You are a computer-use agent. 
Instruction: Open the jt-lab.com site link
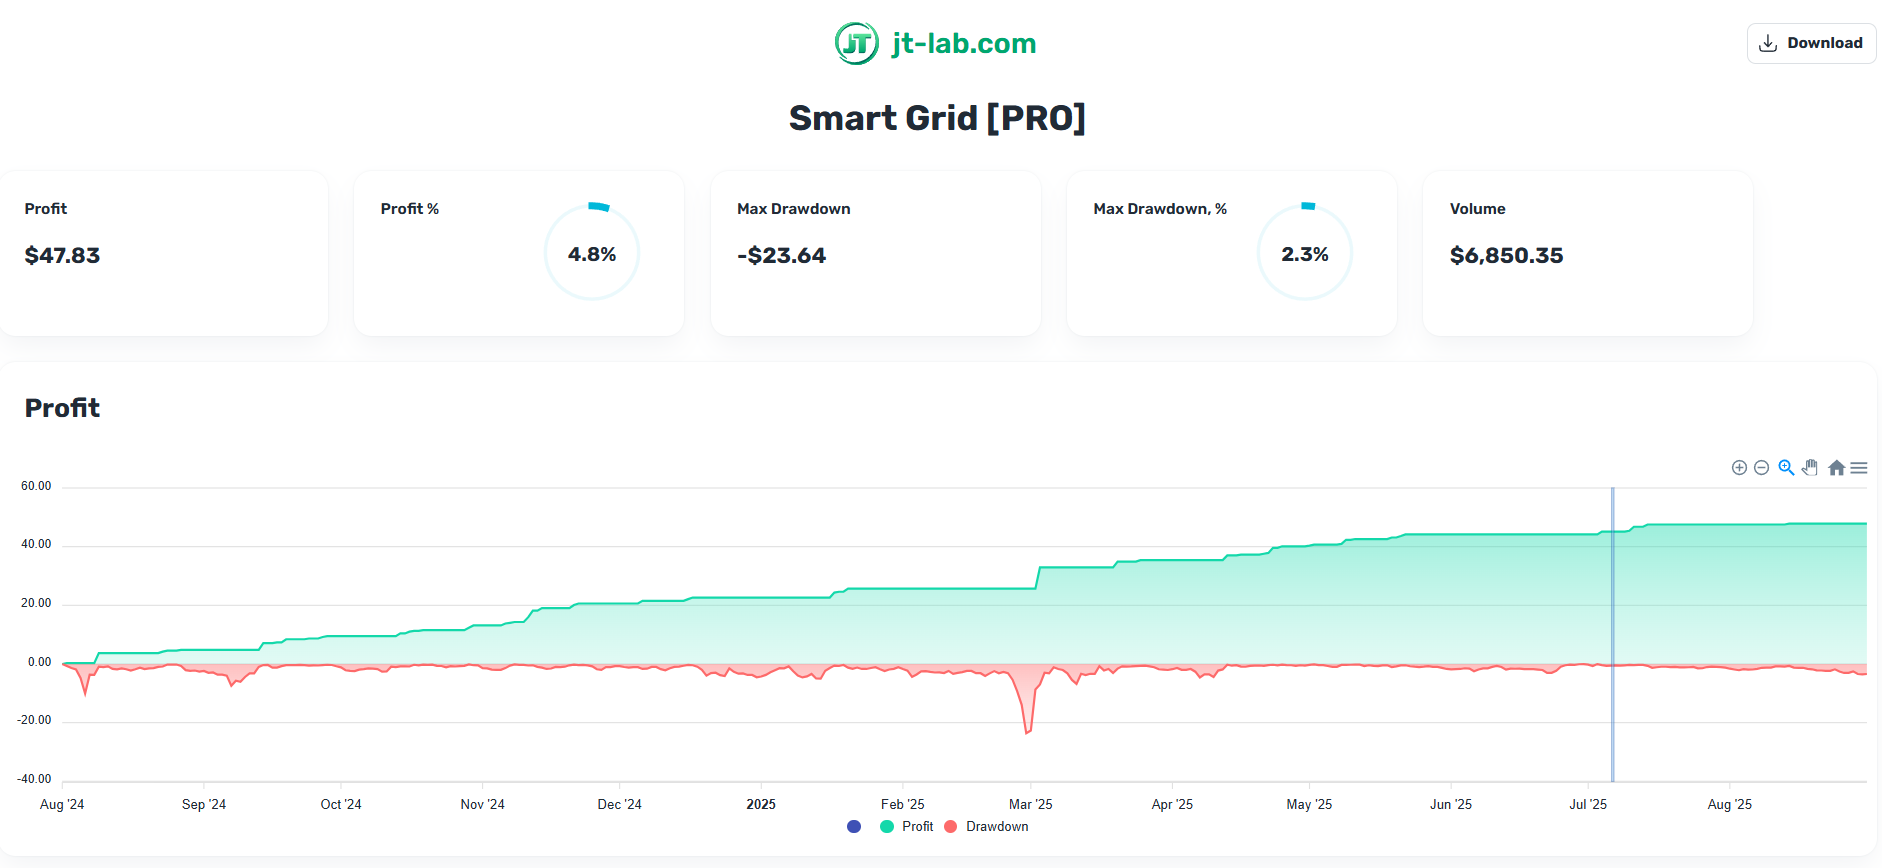click(963, 43)
